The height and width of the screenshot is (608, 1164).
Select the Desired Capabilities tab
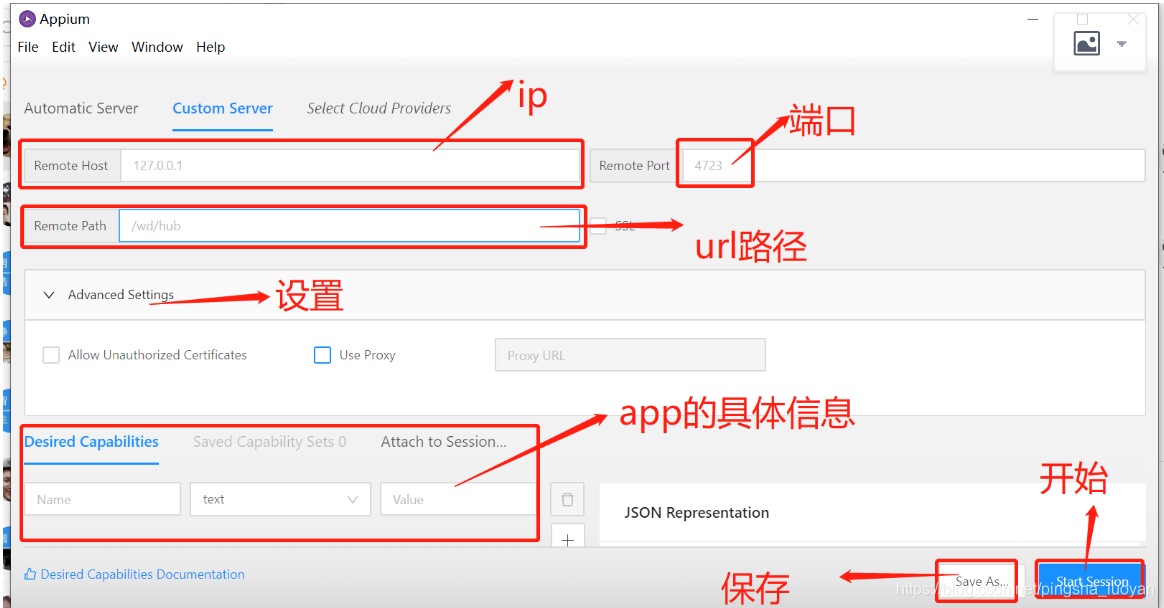pyautogui.click(x=91, y=442)
